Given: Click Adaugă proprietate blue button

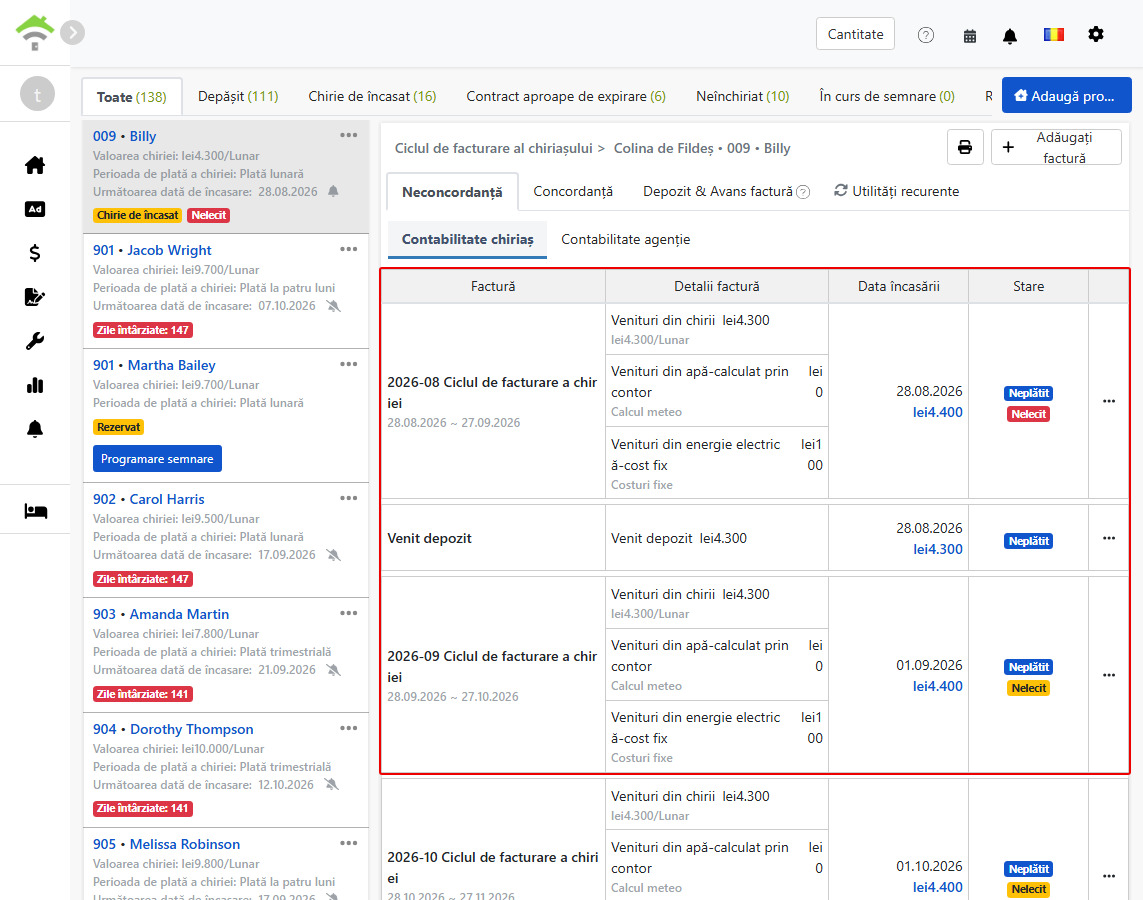Looking at the screenshot, I should pos(1066,95).
